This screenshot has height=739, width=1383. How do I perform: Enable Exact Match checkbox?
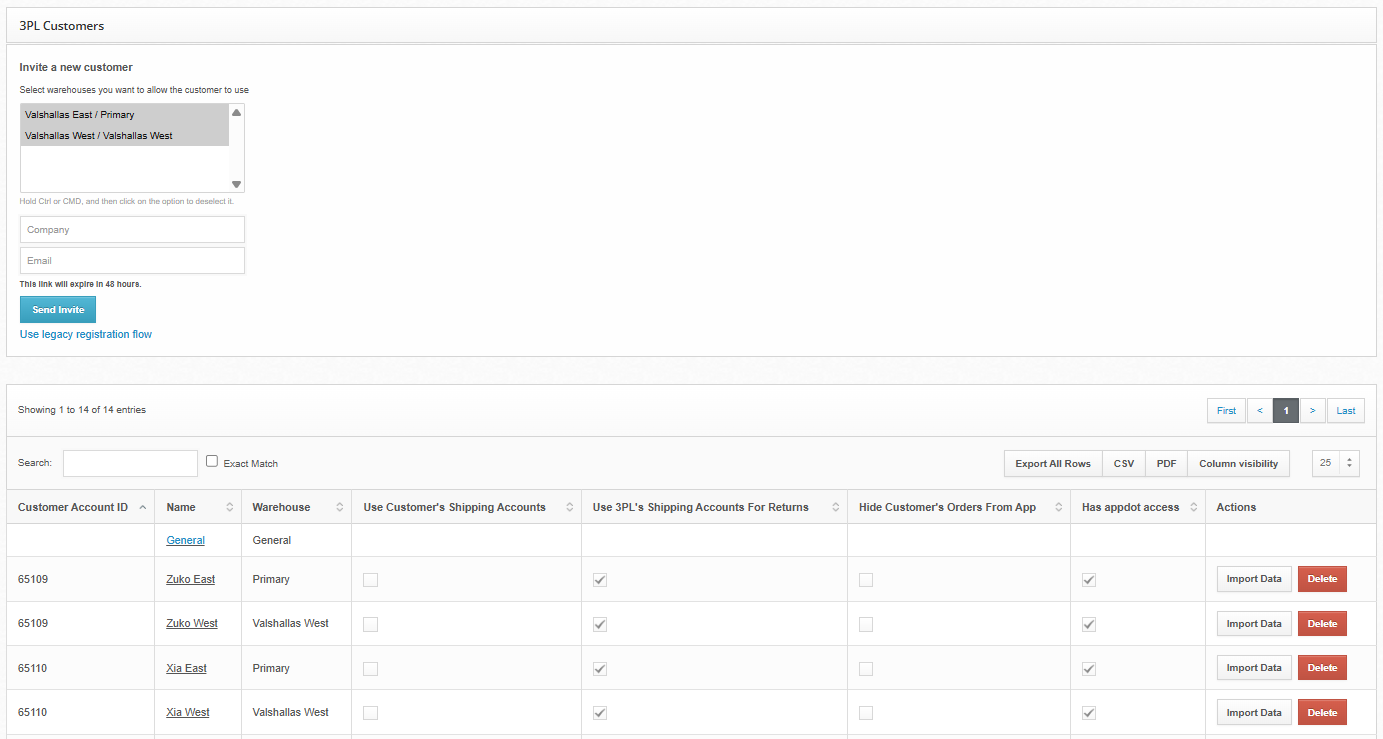tap(212, 461)
